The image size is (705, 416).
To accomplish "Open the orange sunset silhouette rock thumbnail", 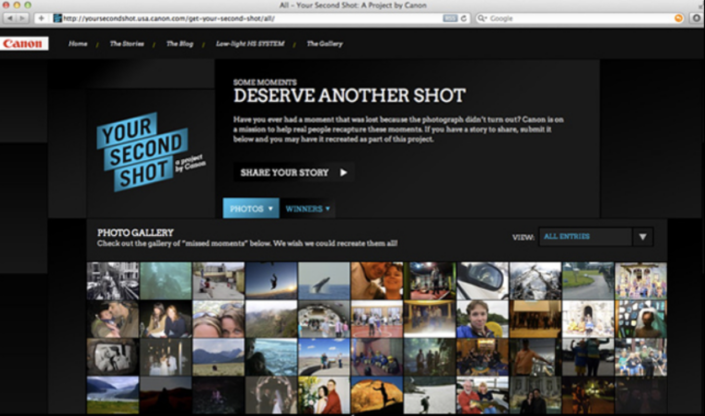I will coord(377,395).
